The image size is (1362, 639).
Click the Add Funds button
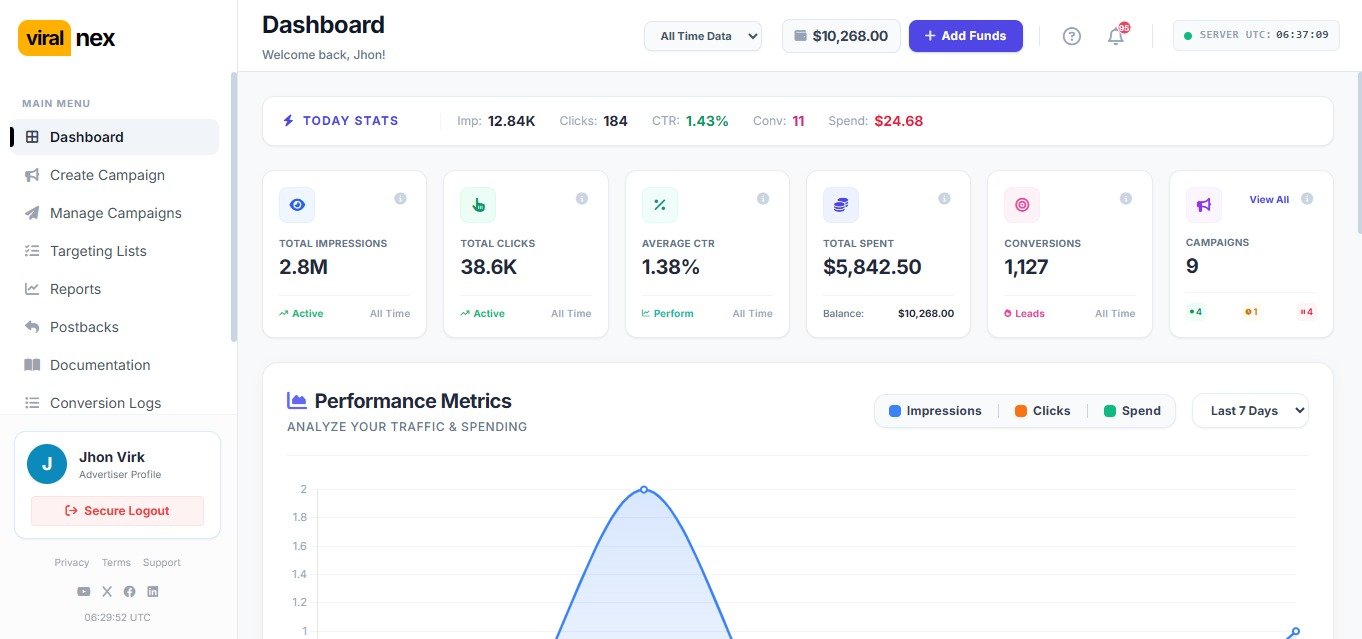[966, 36]
